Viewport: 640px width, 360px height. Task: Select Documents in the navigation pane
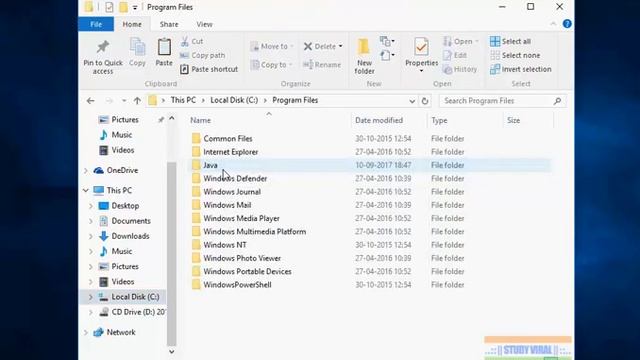[x=131, y=221]
